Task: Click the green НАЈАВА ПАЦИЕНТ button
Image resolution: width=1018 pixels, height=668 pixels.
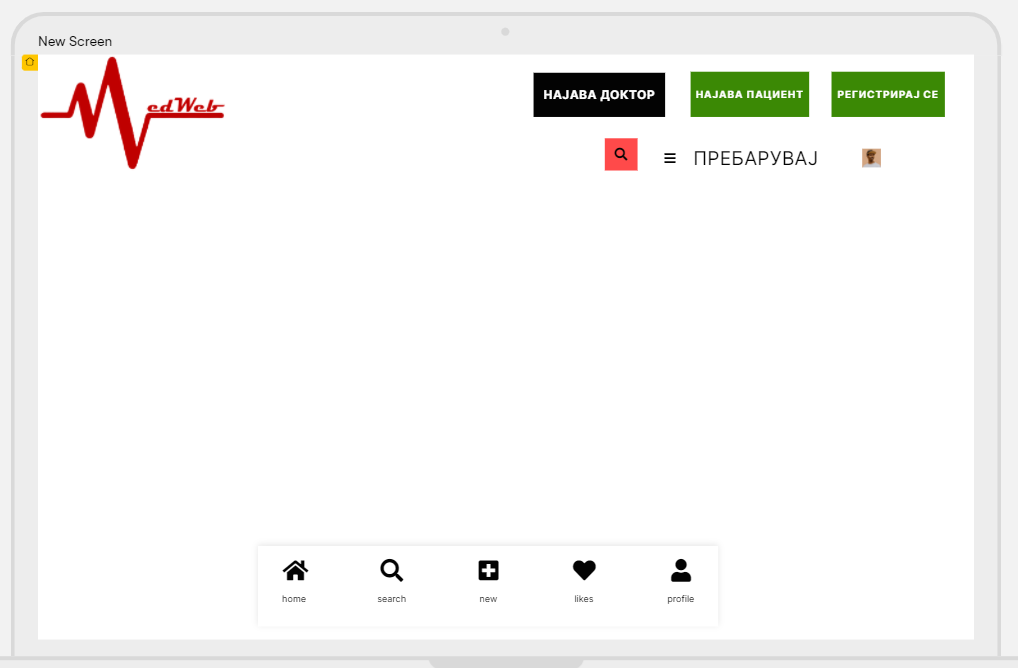Action: (x=749, y=95)
